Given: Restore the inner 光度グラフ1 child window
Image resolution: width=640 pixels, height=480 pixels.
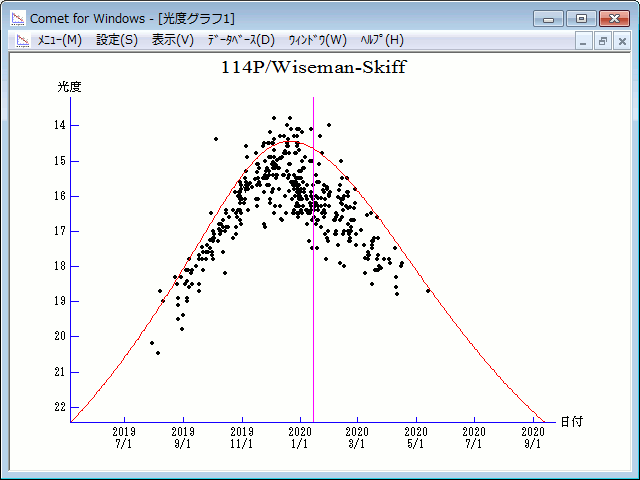Looking at the screenshot, I should click(603, 41).
